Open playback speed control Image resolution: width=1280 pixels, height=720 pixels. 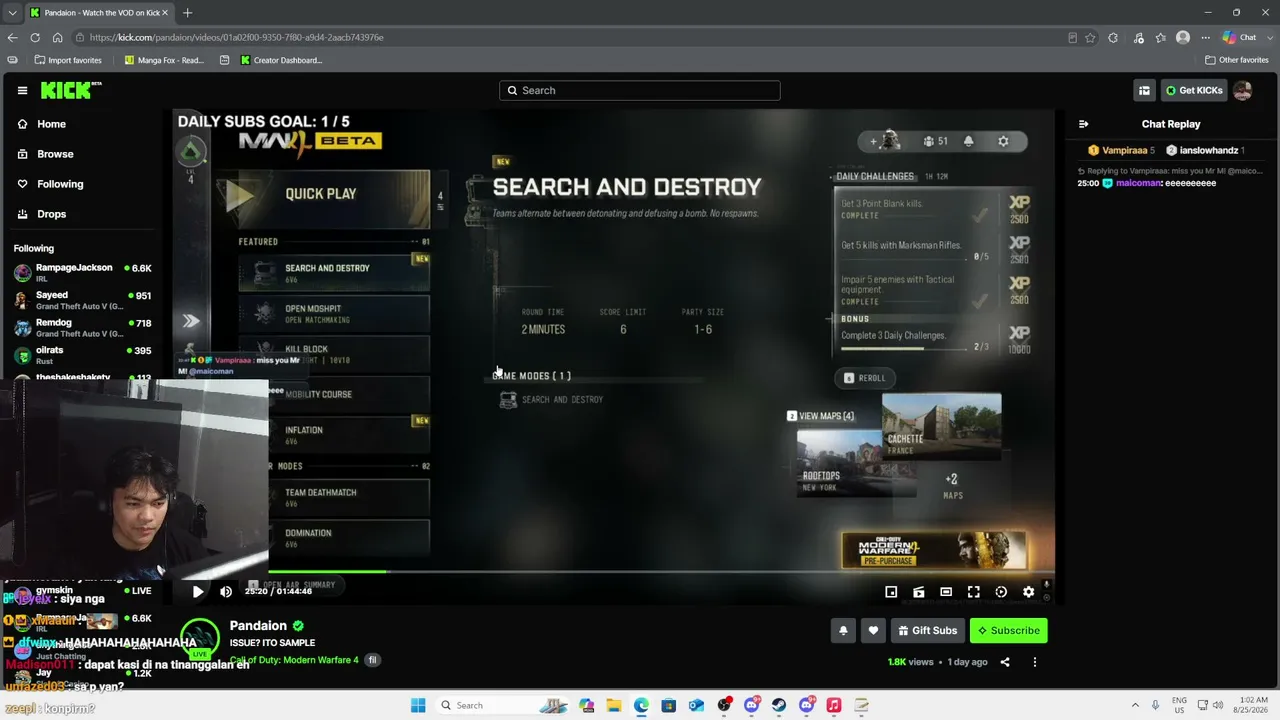click(1001, 592)
